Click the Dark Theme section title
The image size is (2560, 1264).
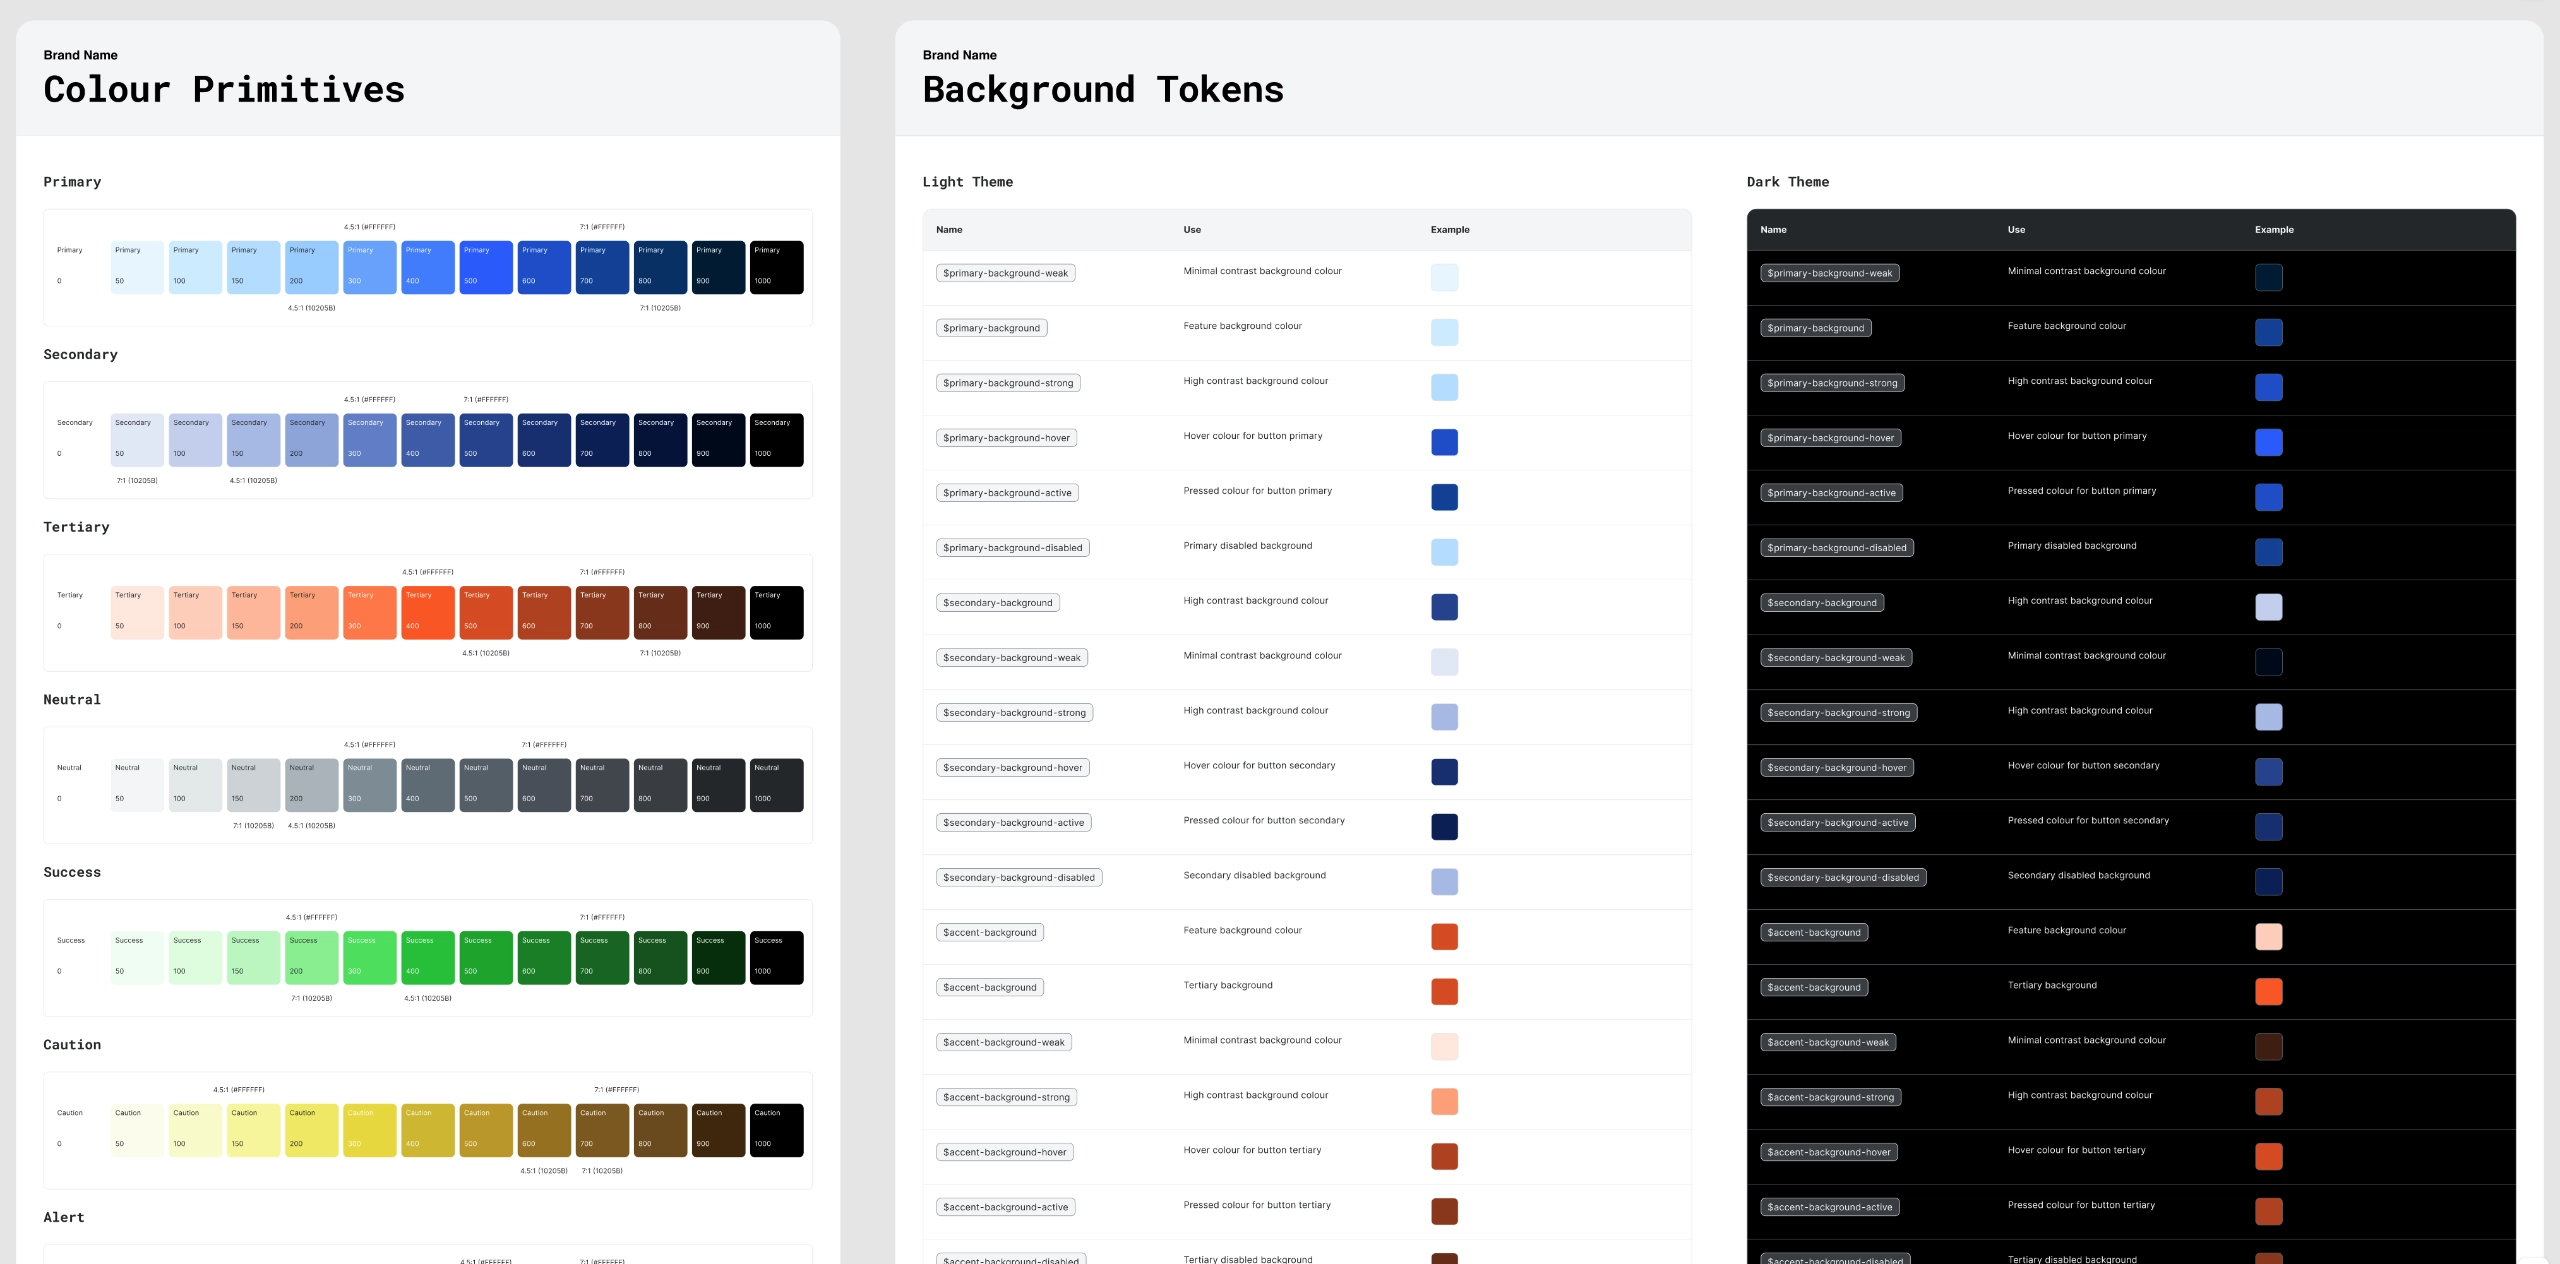pos(1787,182)
